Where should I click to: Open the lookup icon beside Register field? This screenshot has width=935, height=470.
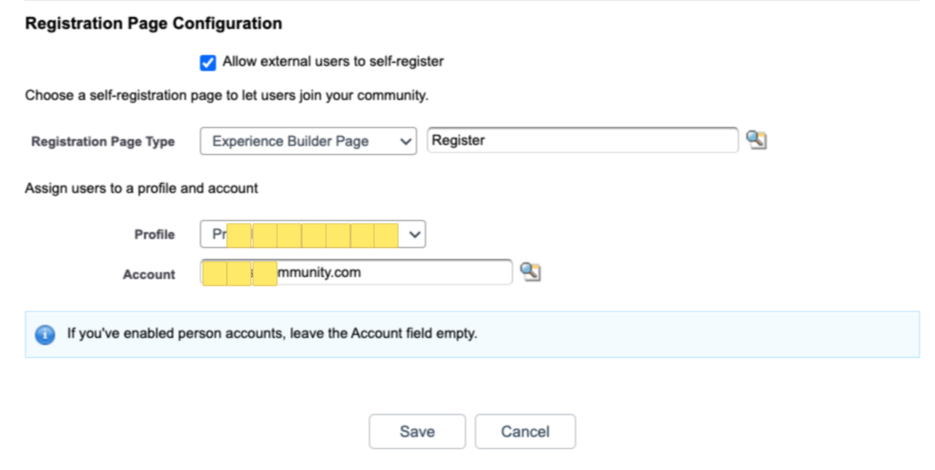point(756,141)
